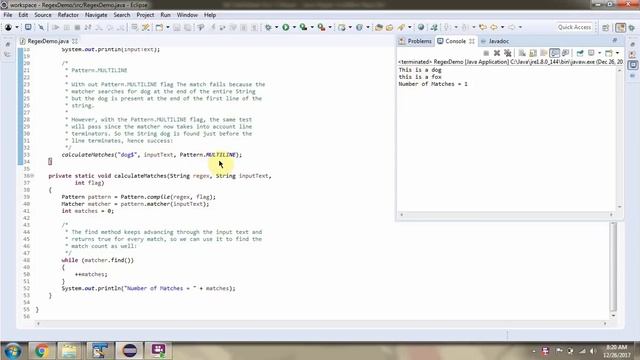Click the web browser globe icon
The image size is (640, 360).
pyautogui.click(x=421, y=27)
